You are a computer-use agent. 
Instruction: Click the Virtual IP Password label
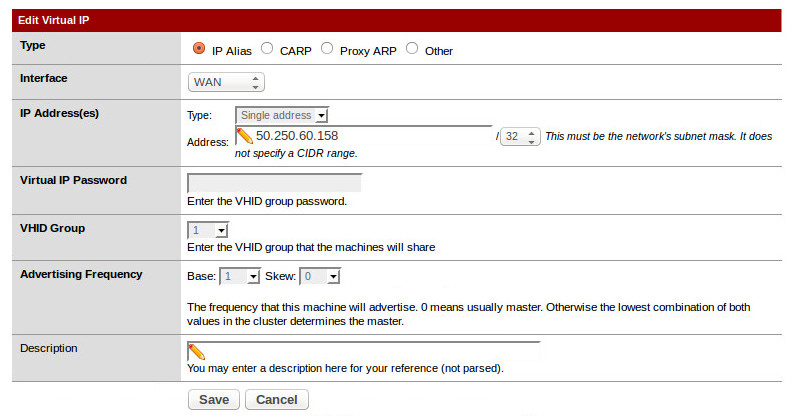tap(74, 180)
